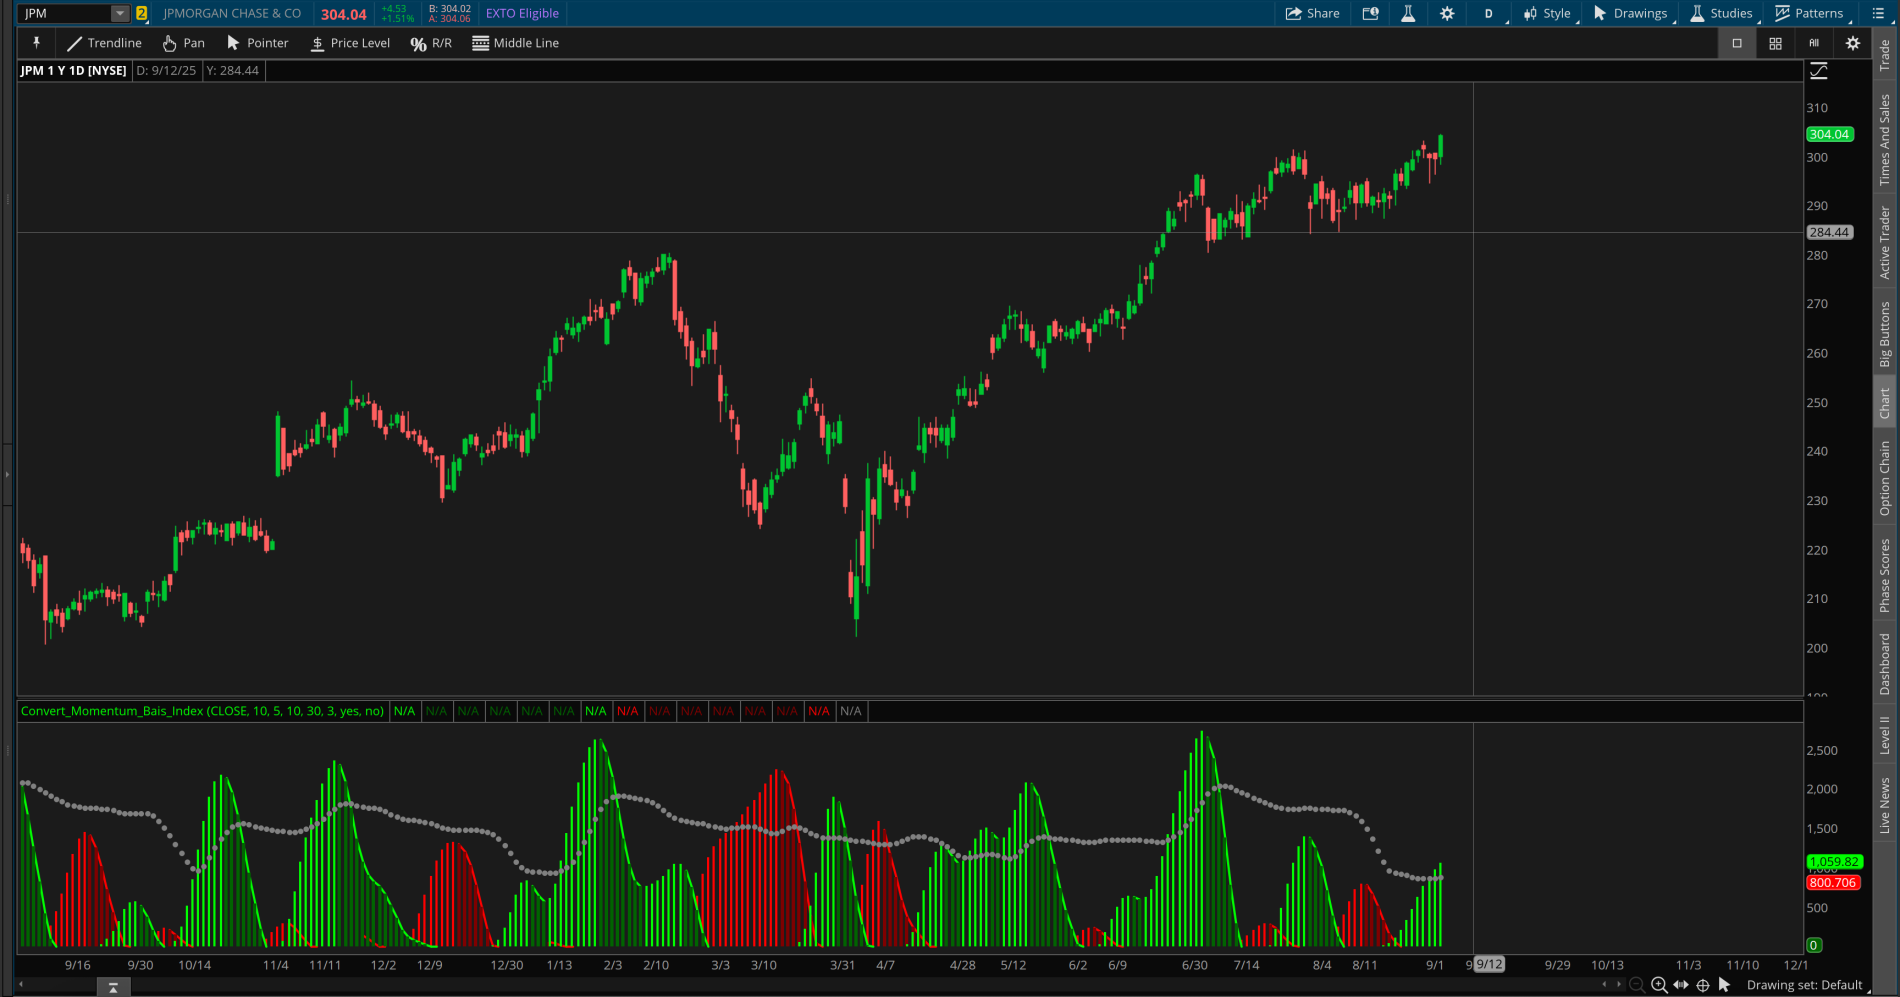Click the Convert_Momentum_Bais_Index study label

point(202,711)
